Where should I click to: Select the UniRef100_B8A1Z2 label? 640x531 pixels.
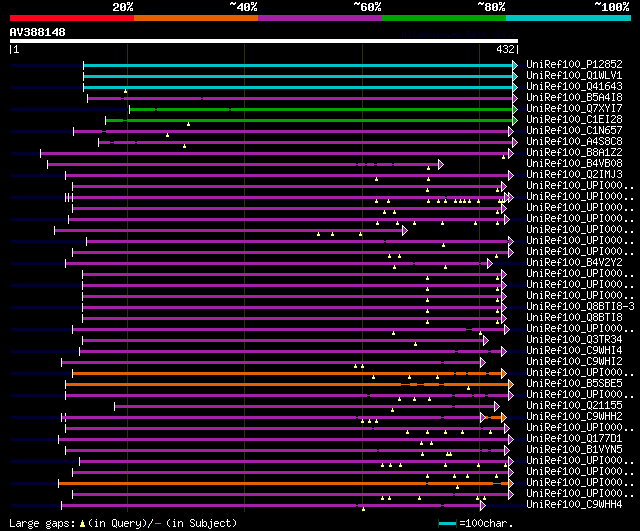pyautogui.click(x=574, y=153)
